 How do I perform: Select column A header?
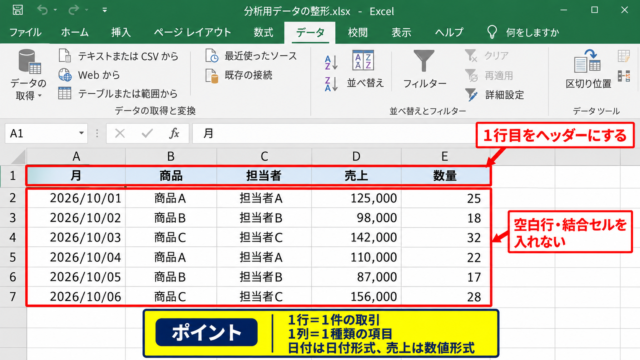pos(76,156)
